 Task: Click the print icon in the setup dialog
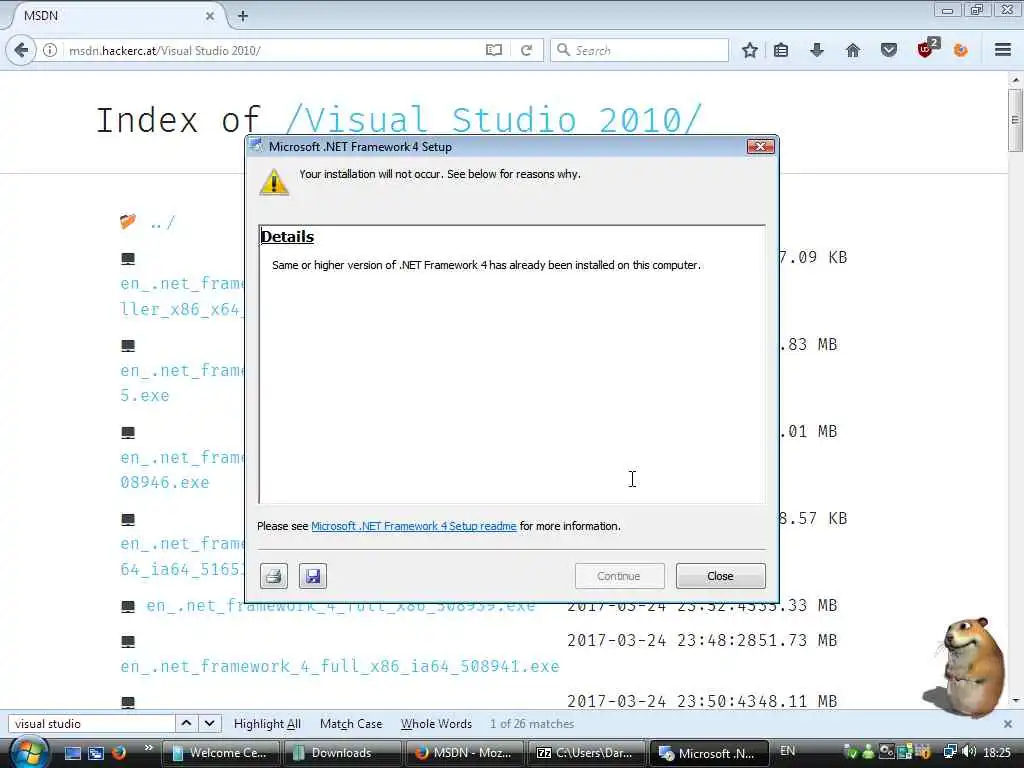274,576
